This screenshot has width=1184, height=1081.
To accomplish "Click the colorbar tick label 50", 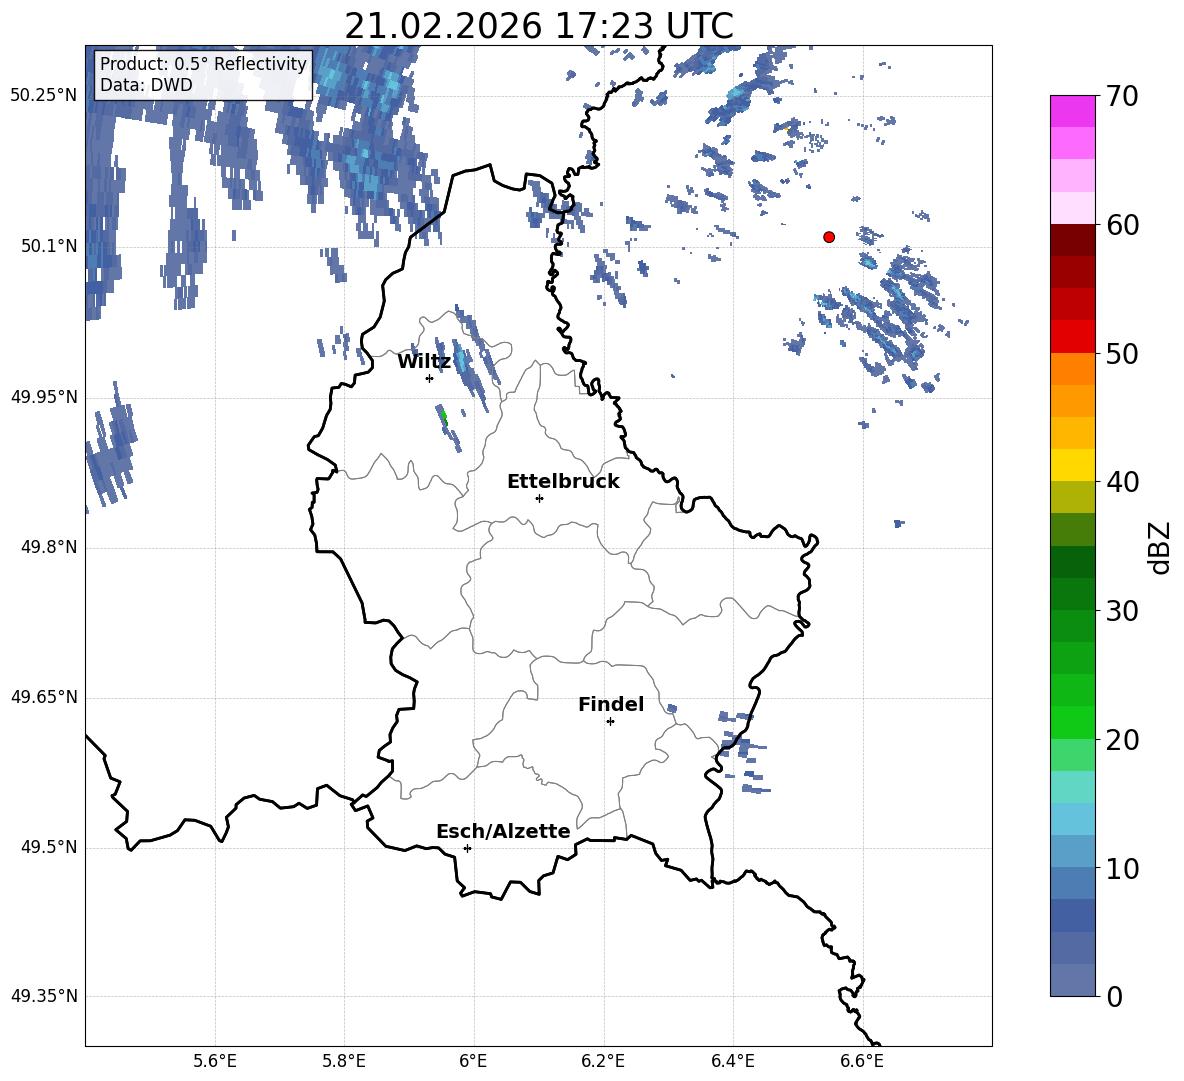I will [1122, 353].
